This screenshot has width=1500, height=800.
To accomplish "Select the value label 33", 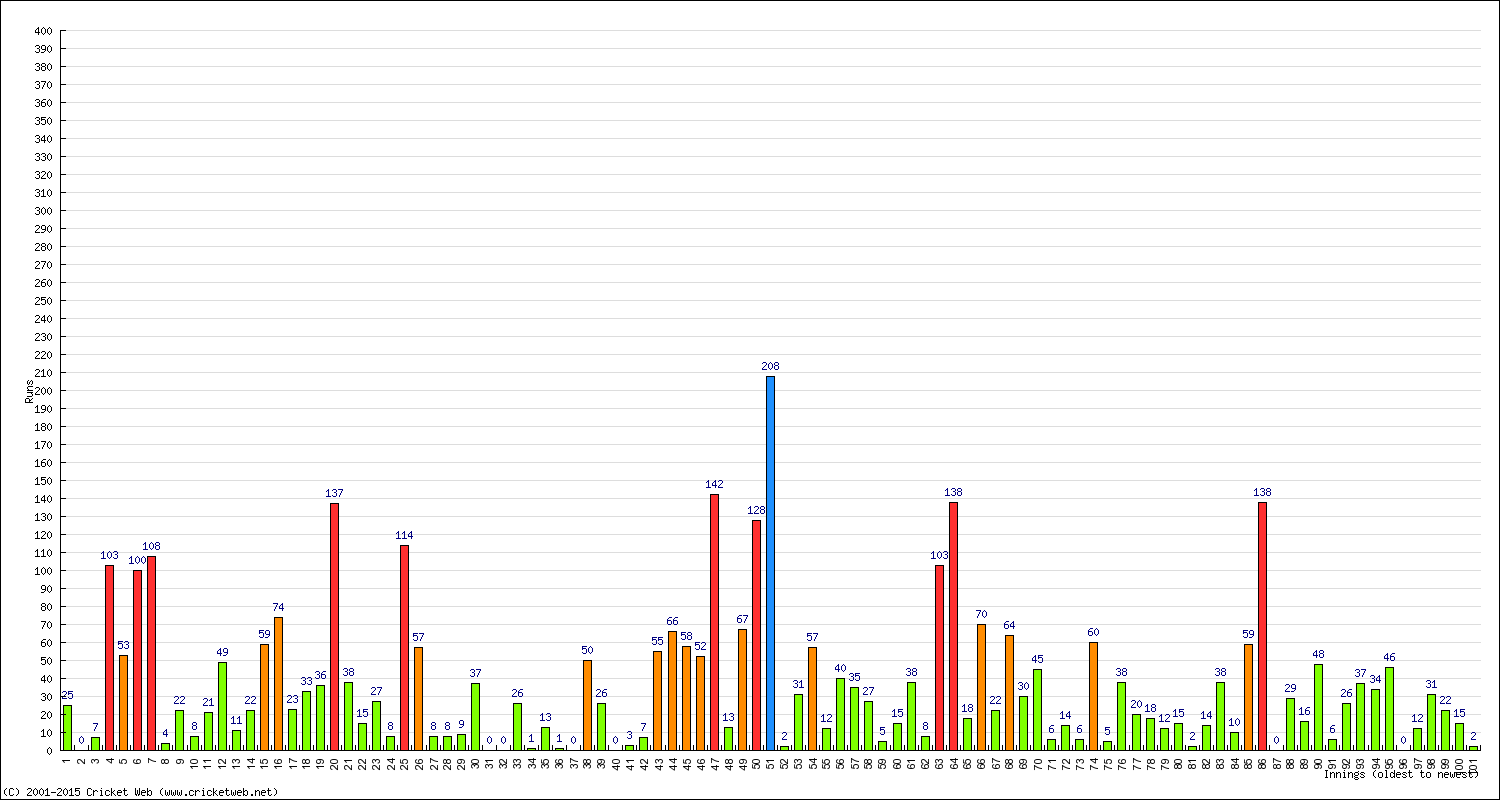I will [x=306, y=681].
